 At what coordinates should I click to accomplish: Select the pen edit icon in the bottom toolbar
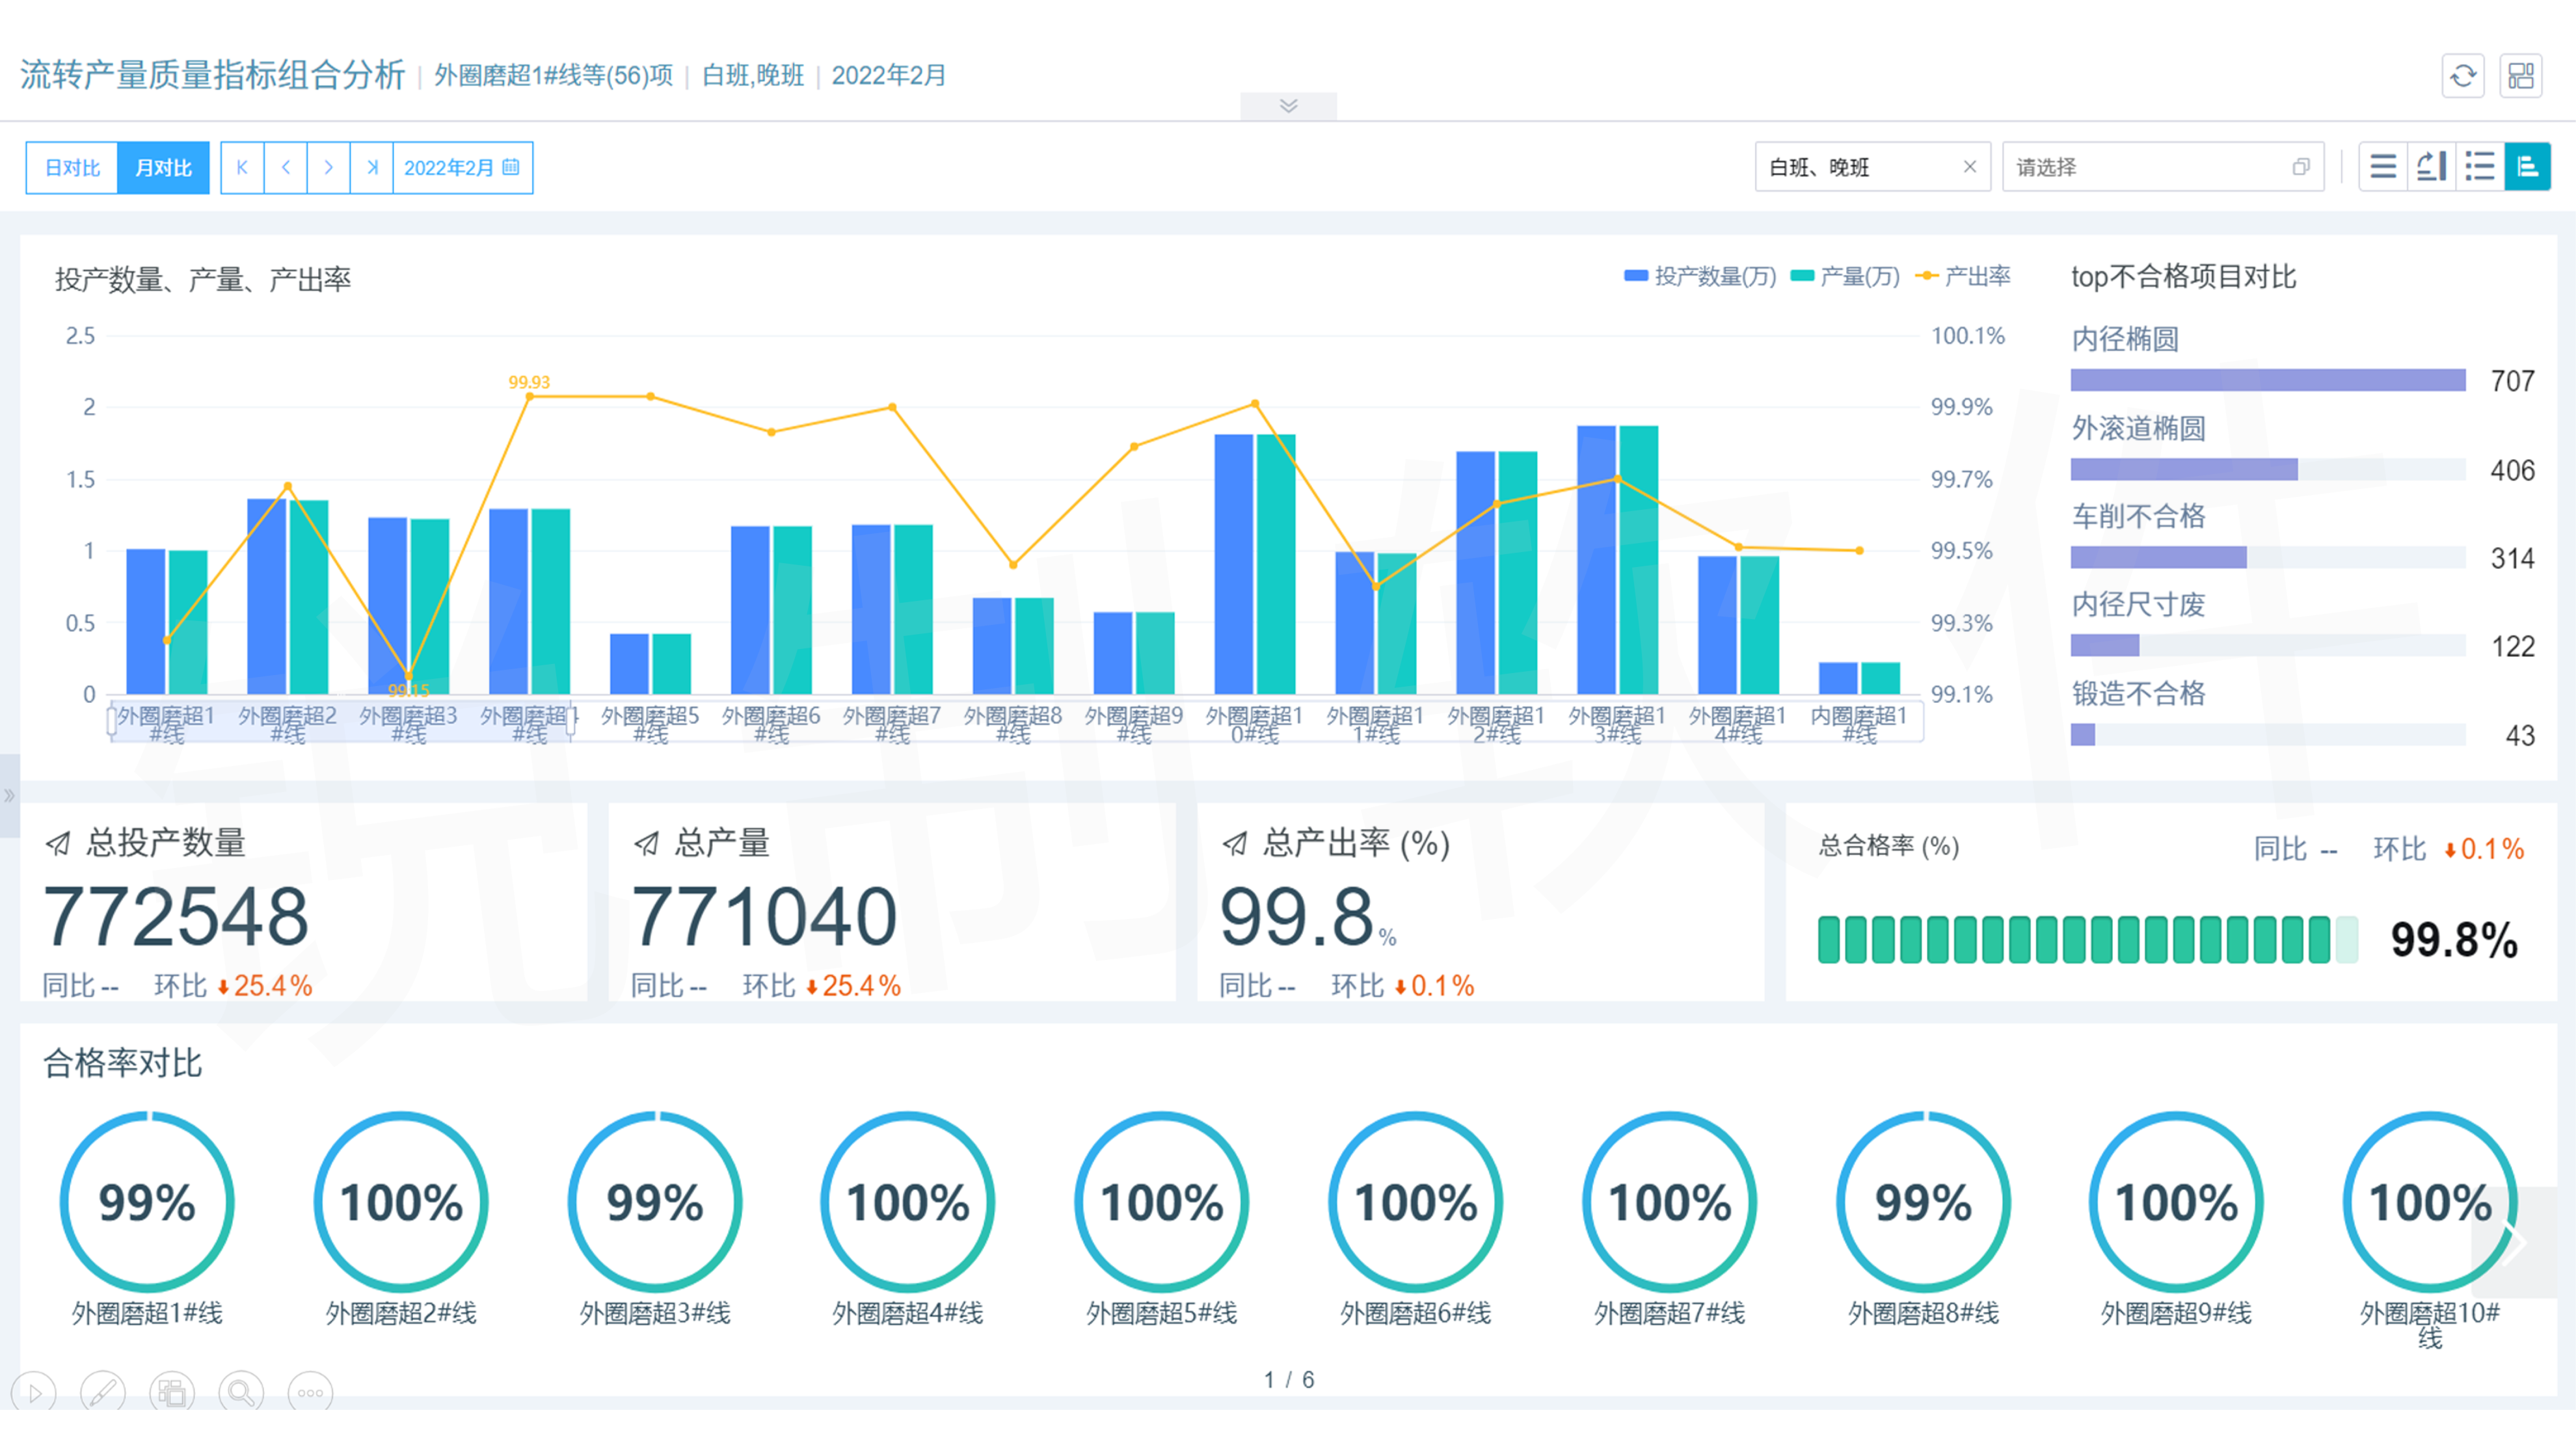102,1392
